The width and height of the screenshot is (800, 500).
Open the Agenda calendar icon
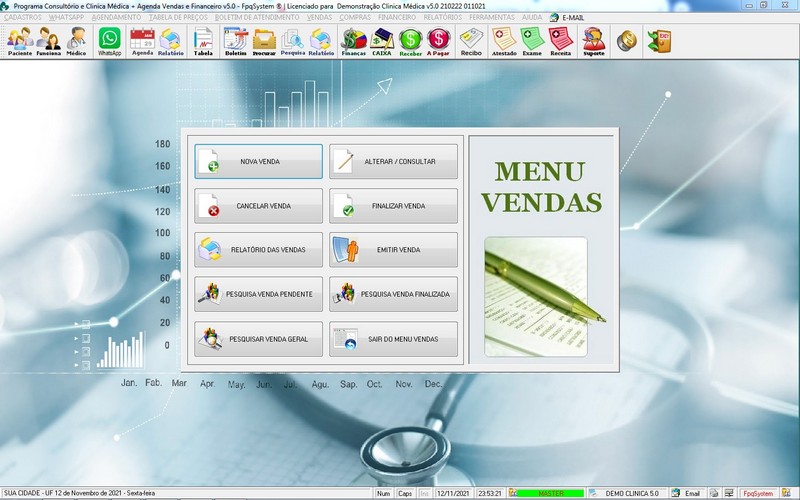point(142,41)
